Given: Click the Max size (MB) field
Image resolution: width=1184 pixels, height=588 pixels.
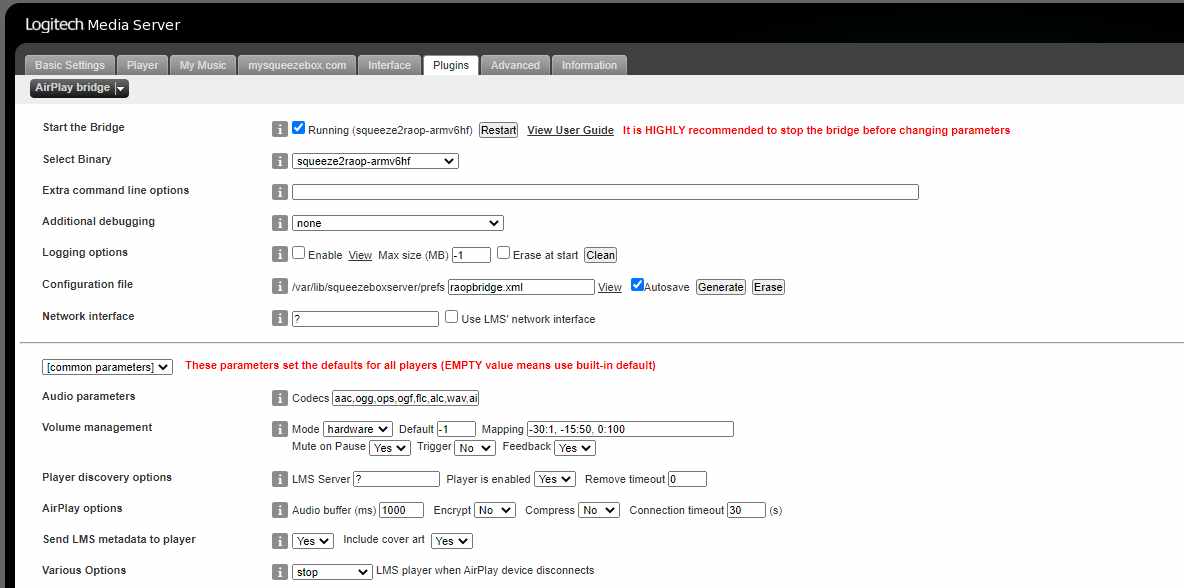Looking at the screenshot, I should [471, 255].
